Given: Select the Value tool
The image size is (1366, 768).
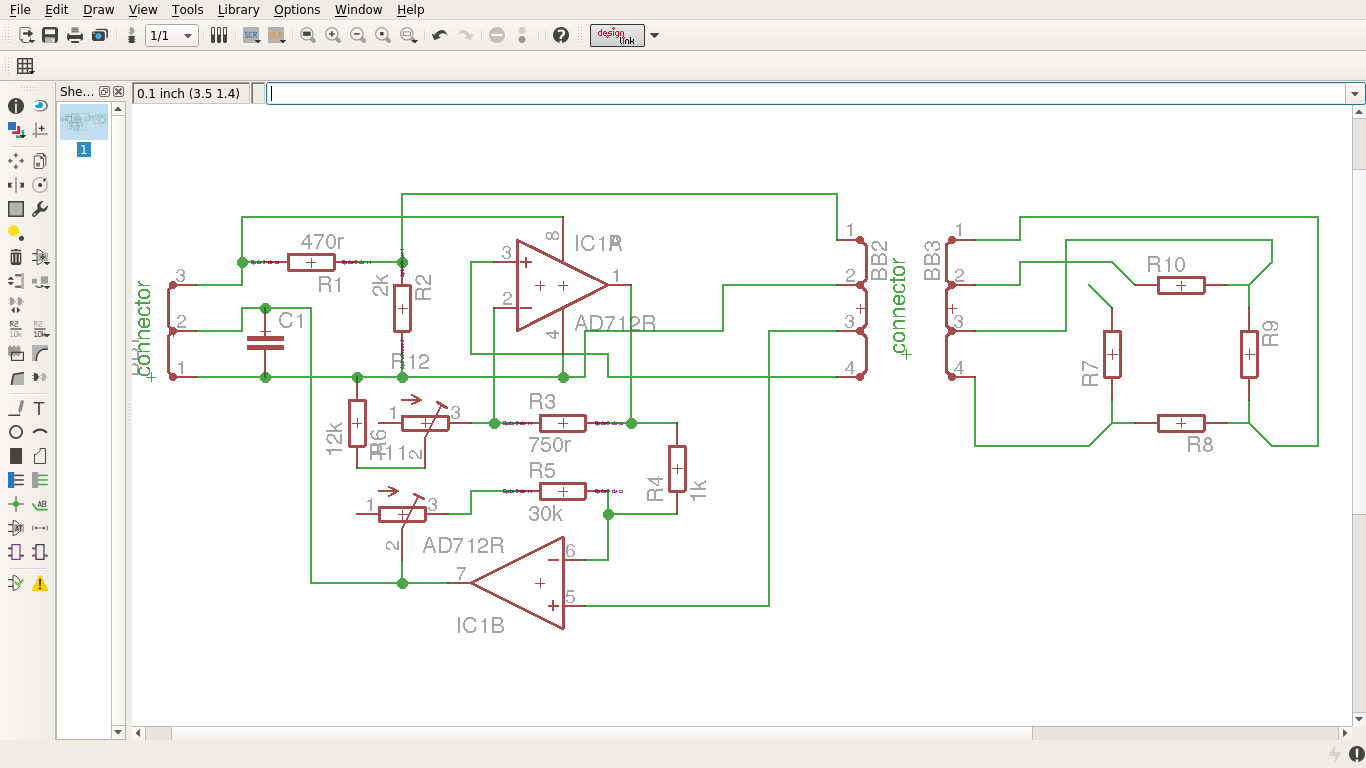Looking at the screenshot, I should 40,328.
